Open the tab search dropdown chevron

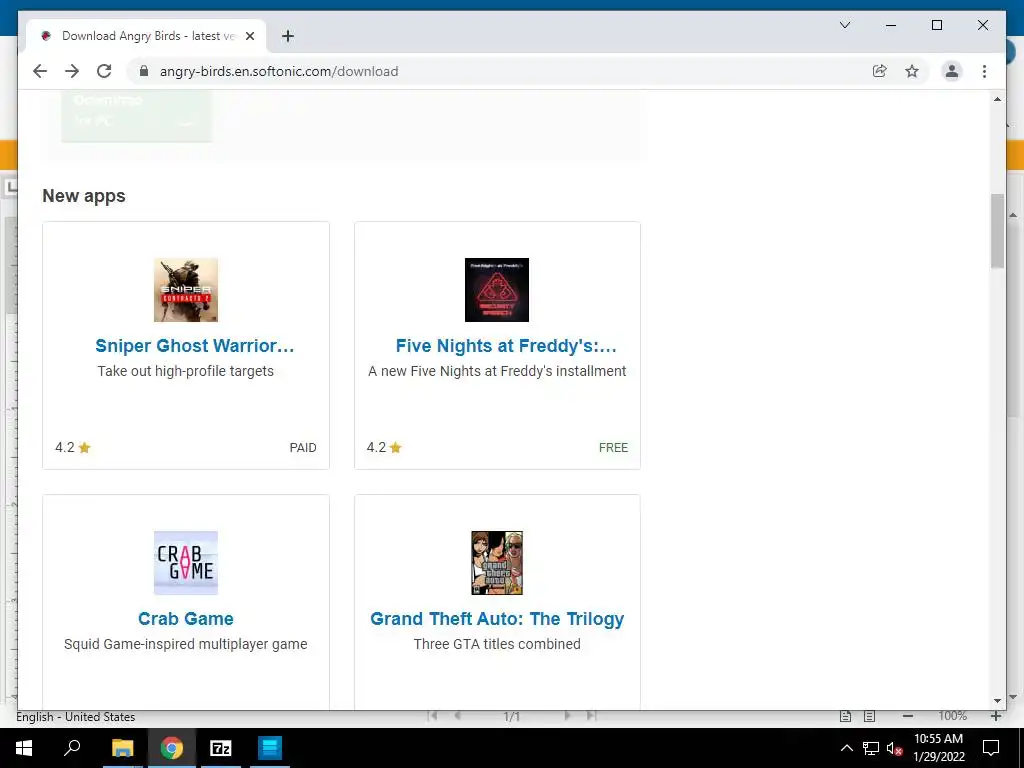click(x=844, y=25)
